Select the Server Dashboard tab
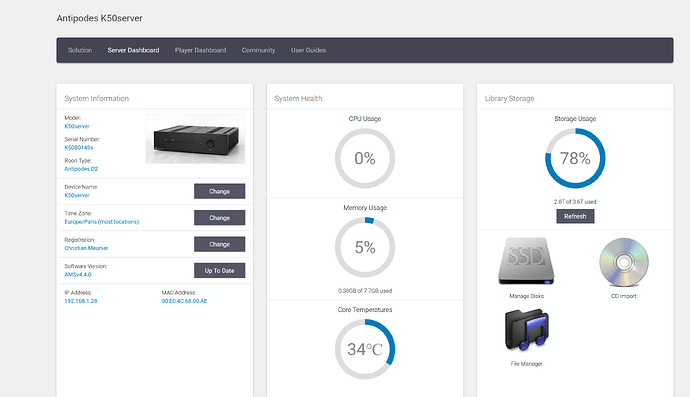The height and width of the screenshot is (397, 690). [133, 50]
